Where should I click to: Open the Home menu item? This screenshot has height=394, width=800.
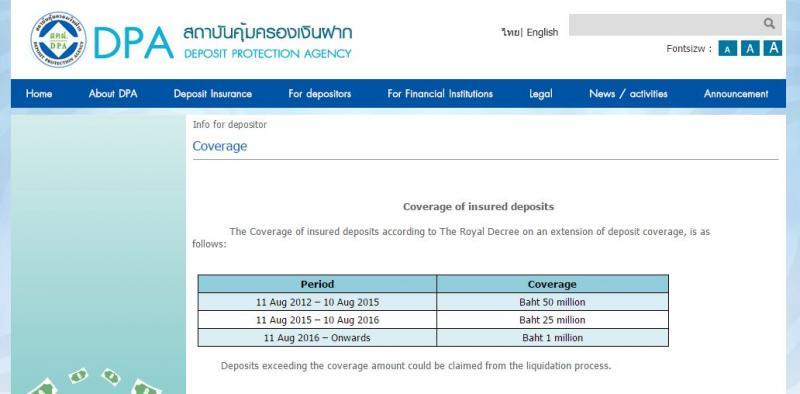39,94
